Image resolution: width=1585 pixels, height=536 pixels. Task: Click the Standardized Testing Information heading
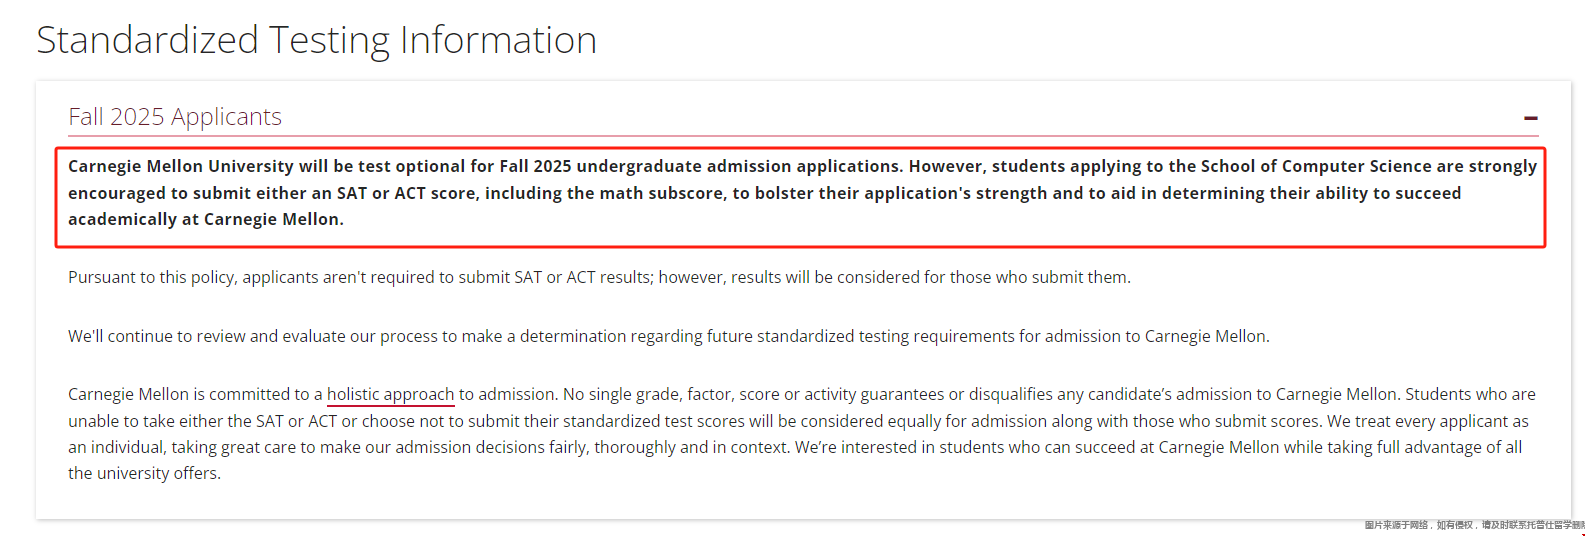tap(317, 40)
